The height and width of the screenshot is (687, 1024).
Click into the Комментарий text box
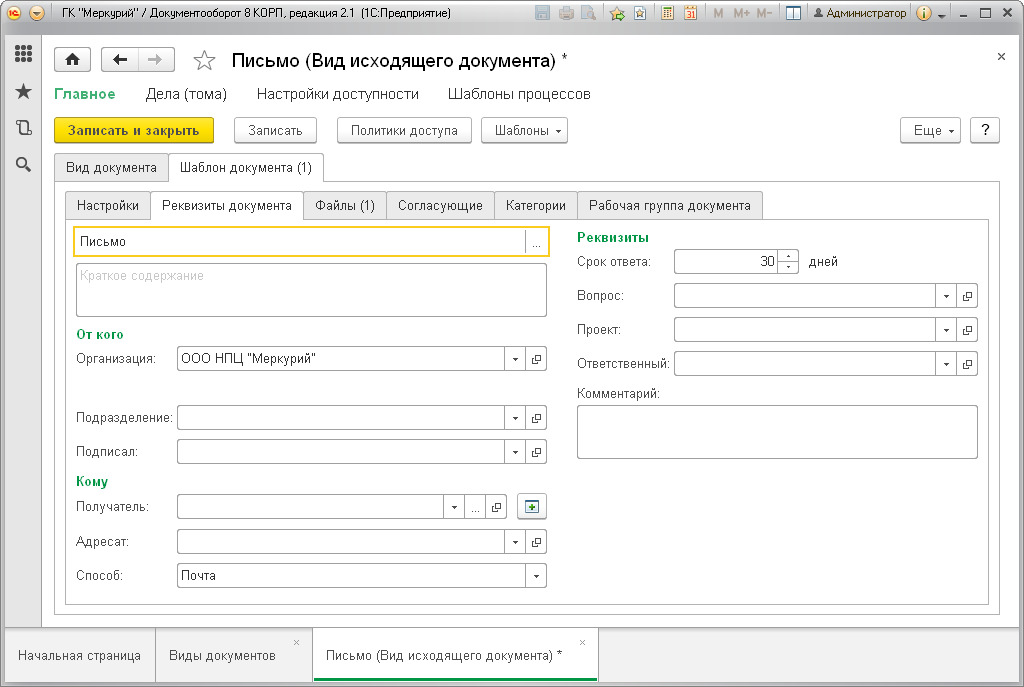coord(777,432)
